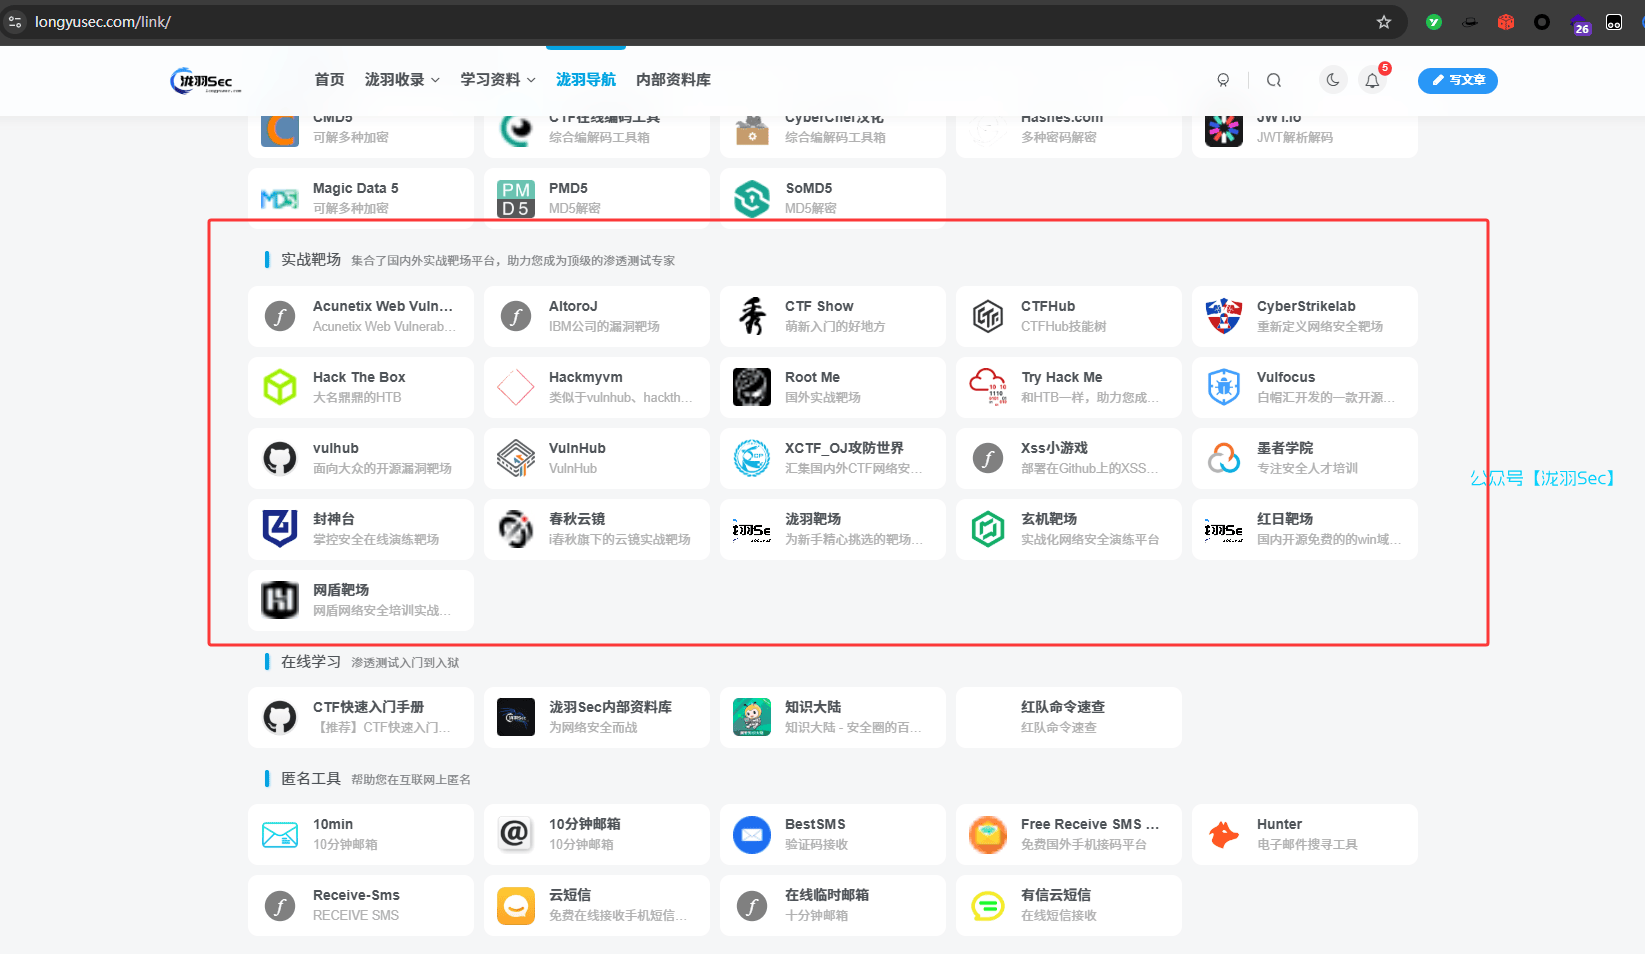Viewport: 1645px width, 954px height.
Task: Open the CTFHub icon
Action: pyautogui.click(x=988, y=317)
